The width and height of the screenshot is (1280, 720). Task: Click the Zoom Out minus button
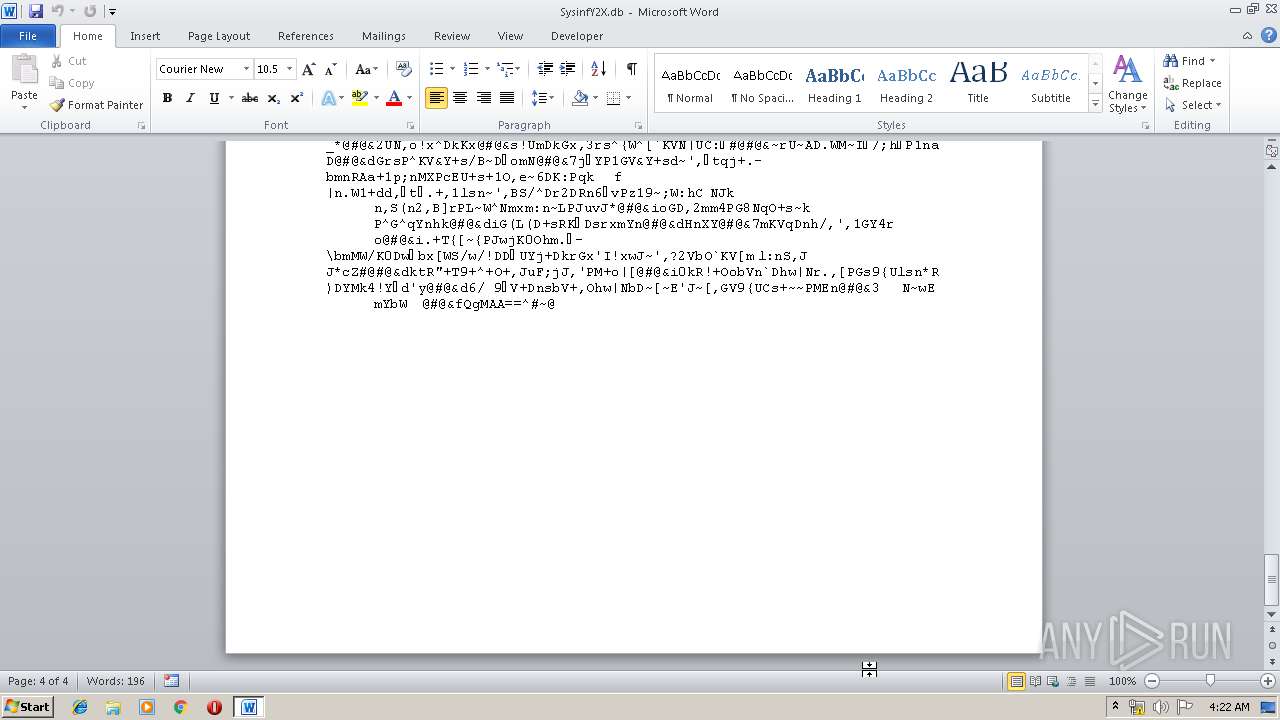(1152, 681)
